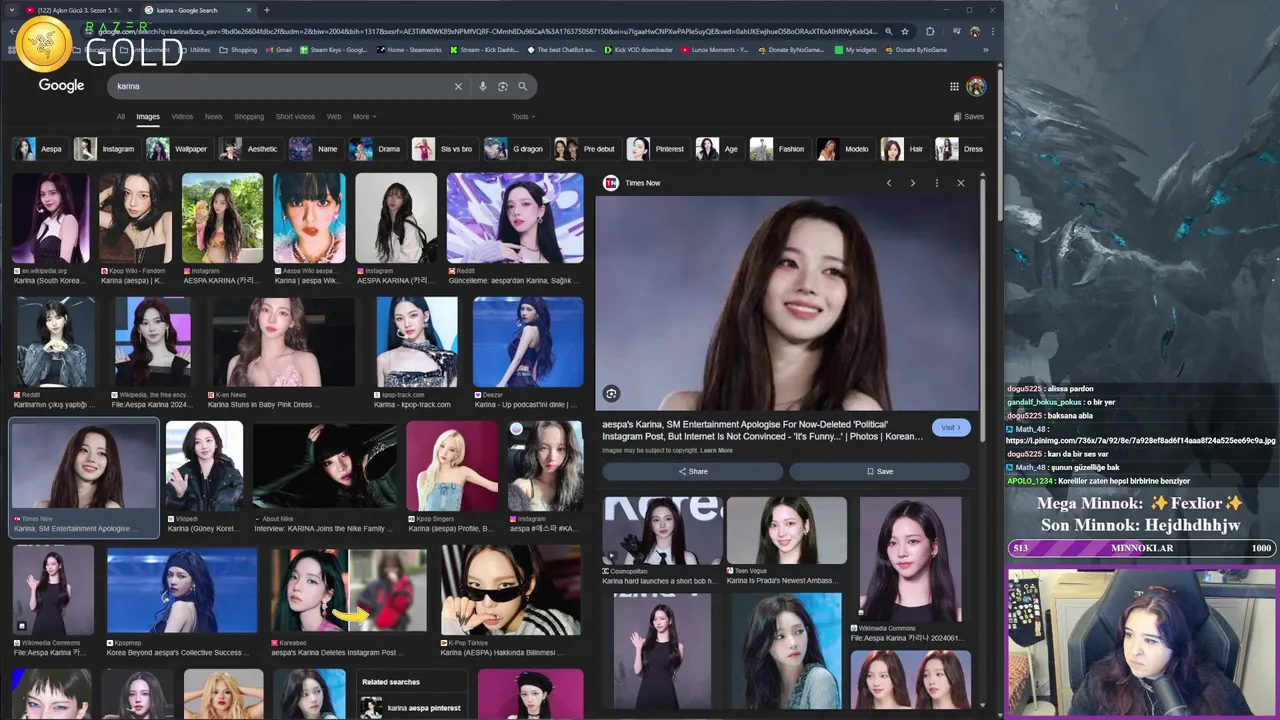Open the Kick VOD downloader bookmark

pyautogui.click(x=638, y=50)
